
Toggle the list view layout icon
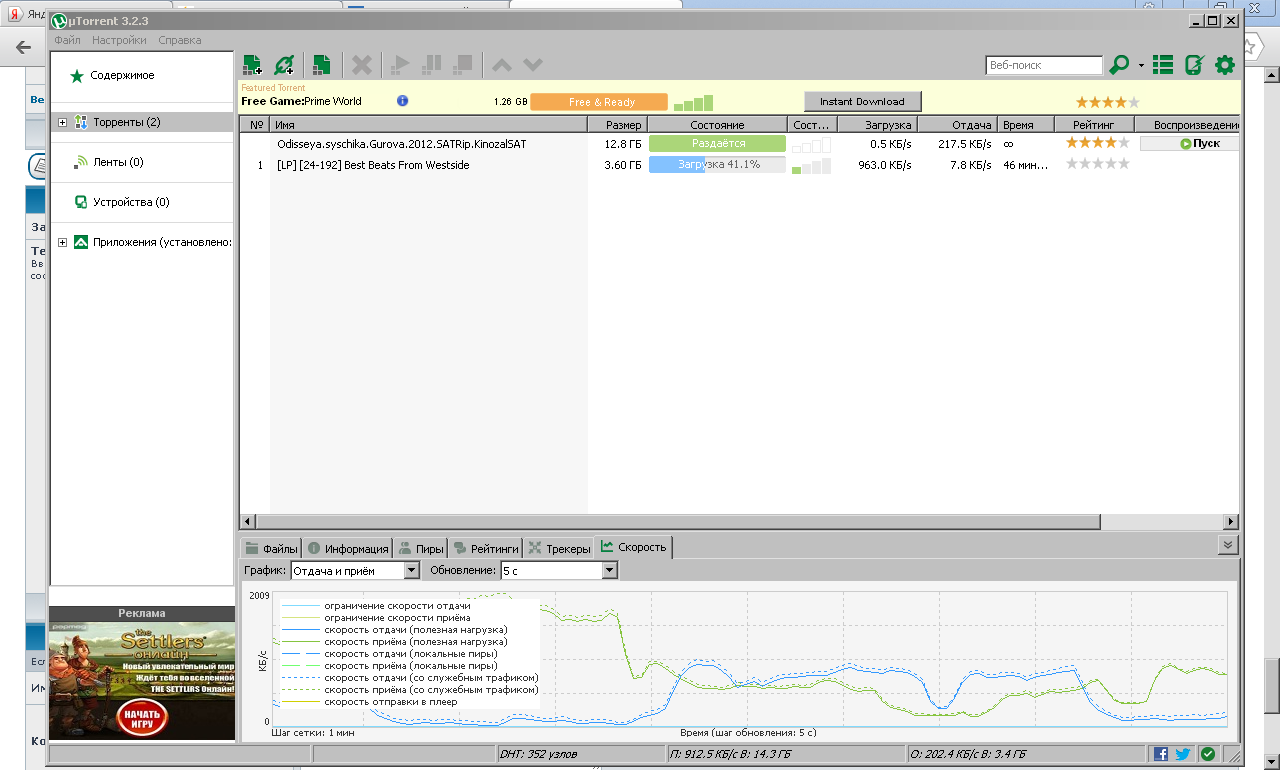(x=1162, y=65)
